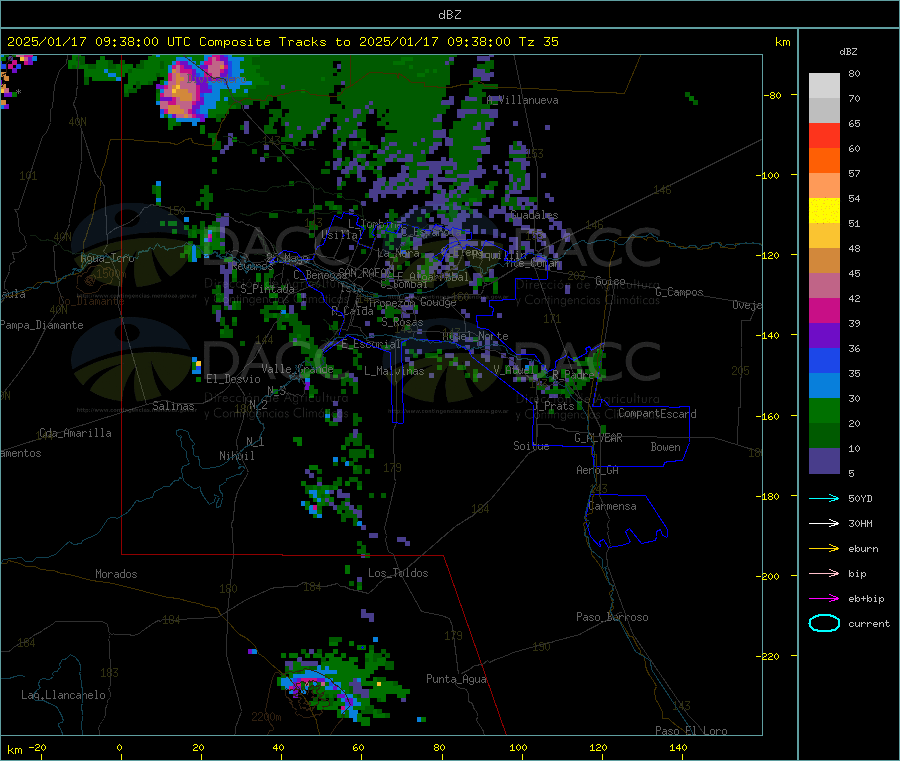Click the cyan 'current' oval legend icon

tap(824, 623)
